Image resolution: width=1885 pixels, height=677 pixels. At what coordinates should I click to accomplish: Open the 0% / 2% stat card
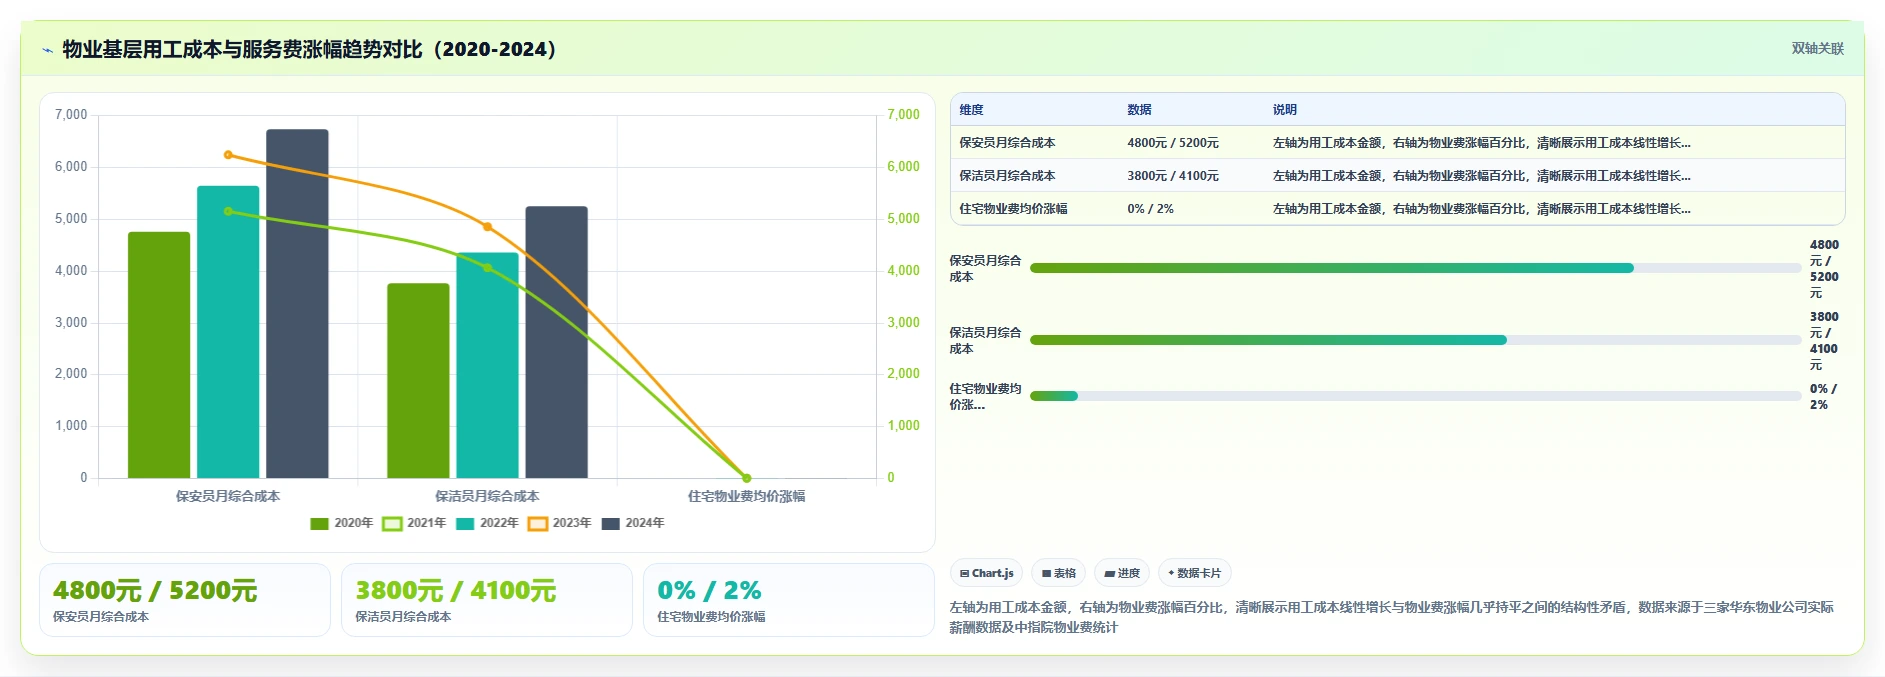point(789,600)
